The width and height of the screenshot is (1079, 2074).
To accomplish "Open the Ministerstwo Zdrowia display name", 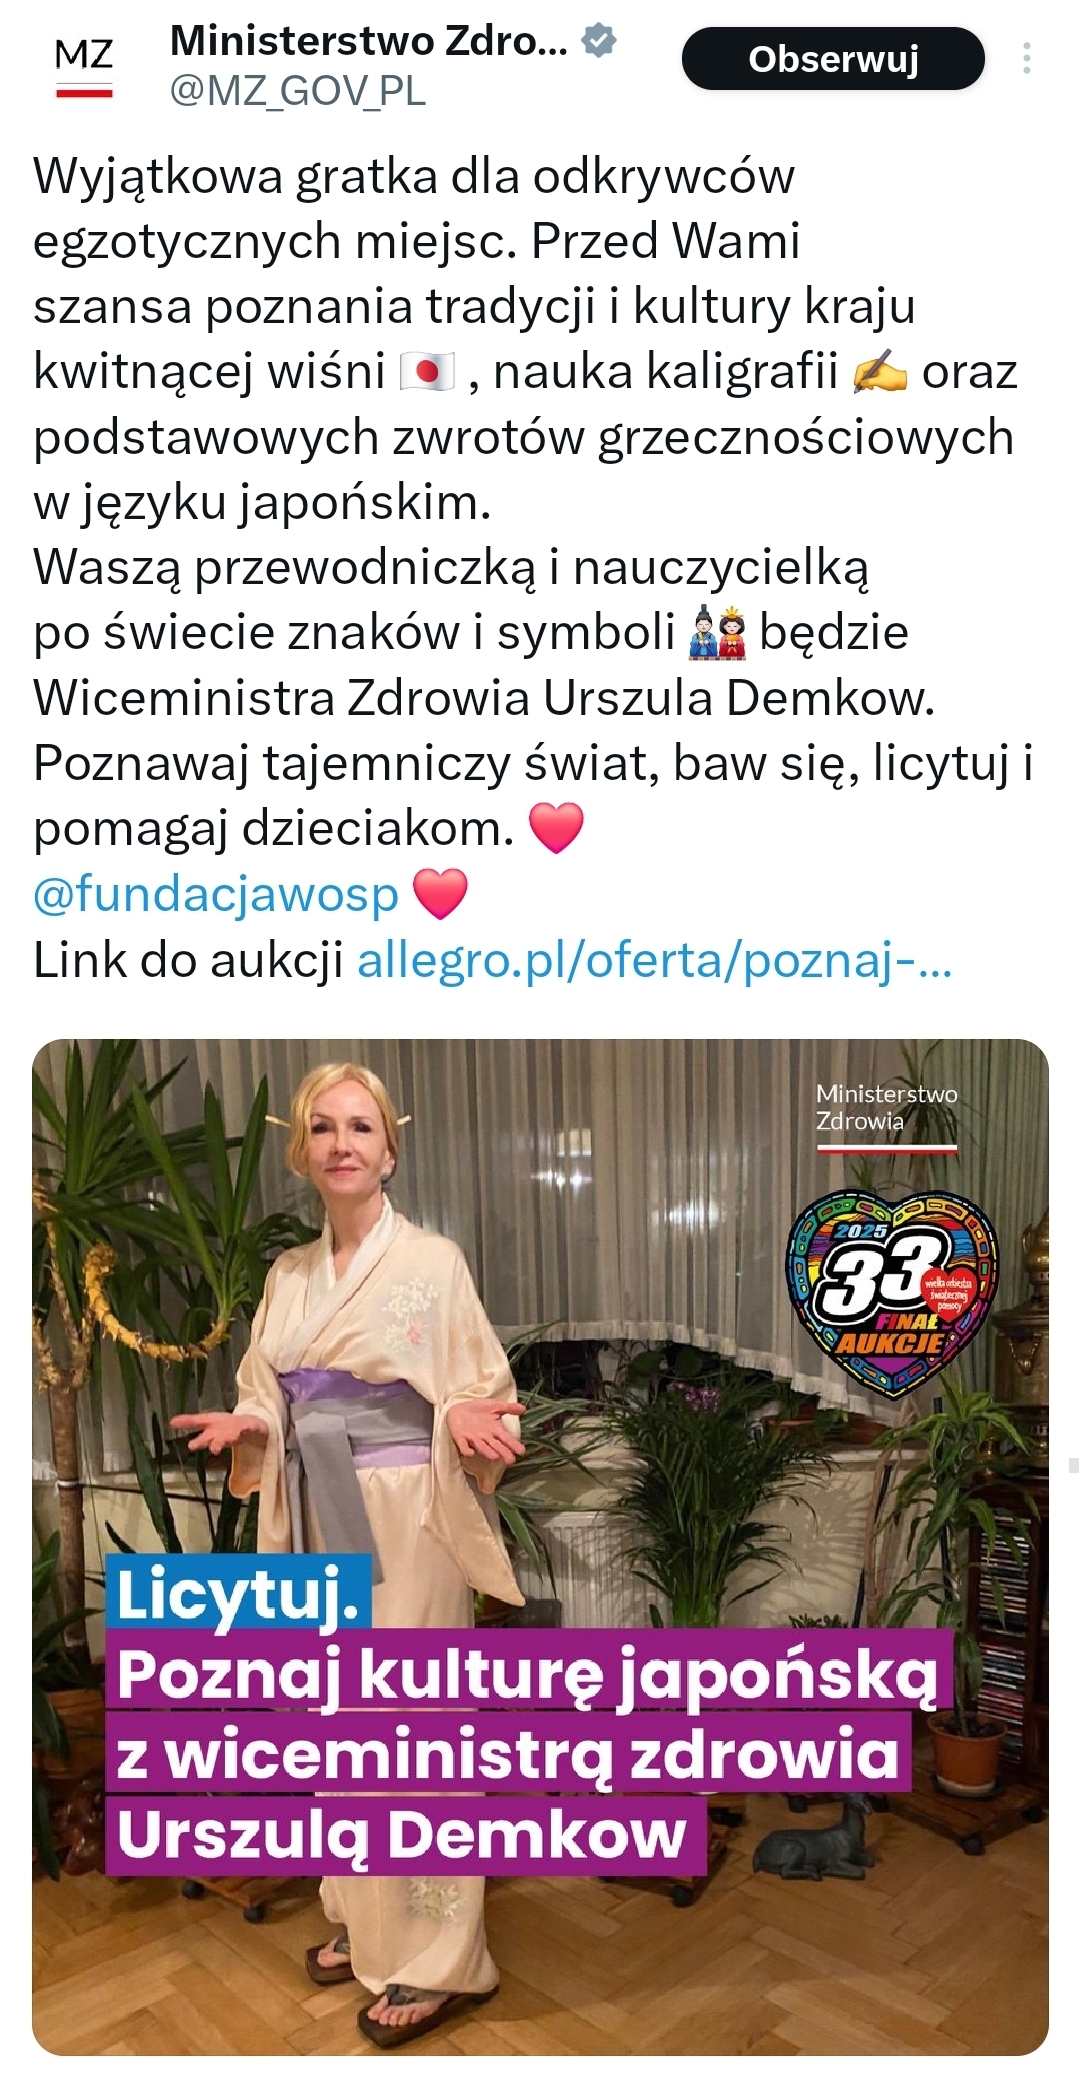I will (x=369, y=41).
